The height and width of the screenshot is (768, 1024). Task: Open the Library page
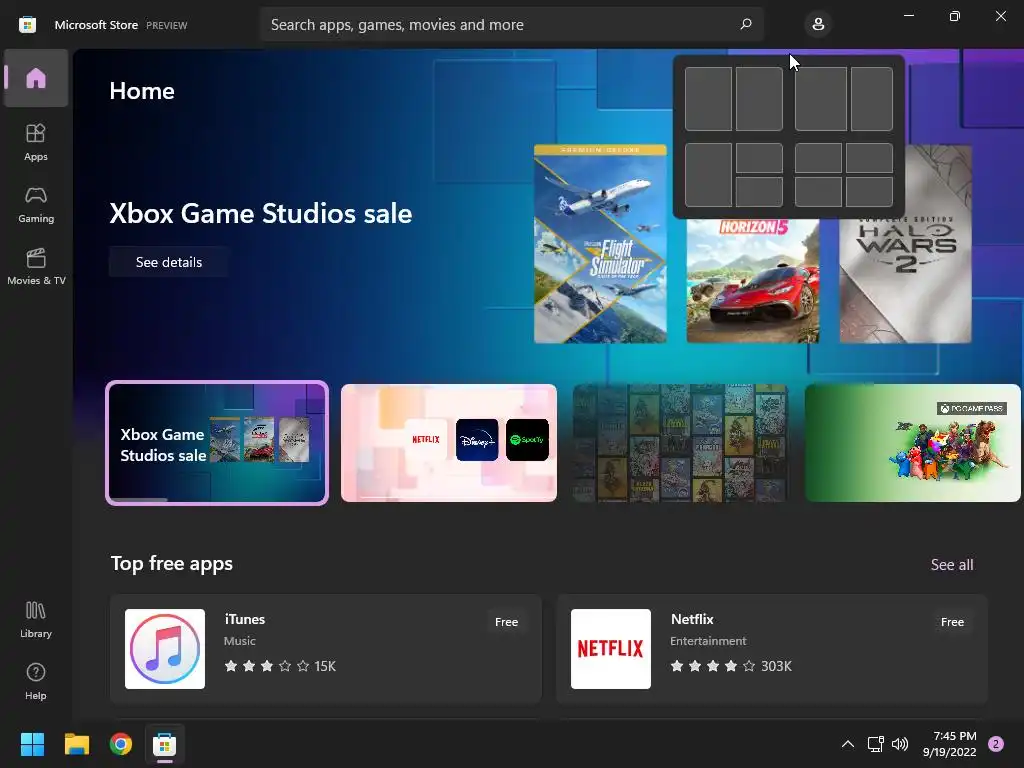(36, 620)
